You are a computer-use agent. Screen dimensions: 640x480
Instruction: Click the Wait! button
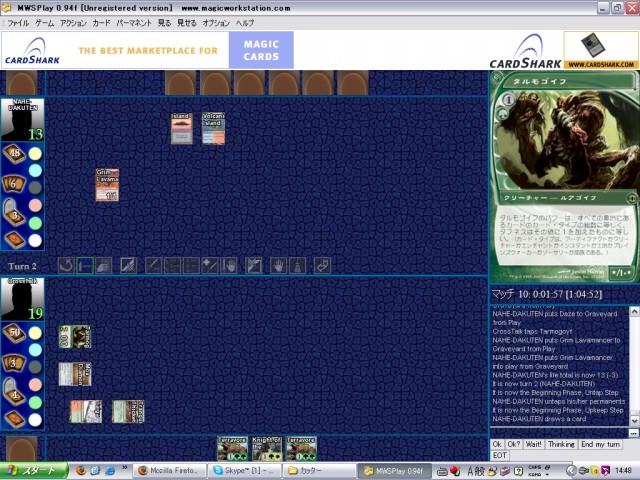(x=533, y=444)
